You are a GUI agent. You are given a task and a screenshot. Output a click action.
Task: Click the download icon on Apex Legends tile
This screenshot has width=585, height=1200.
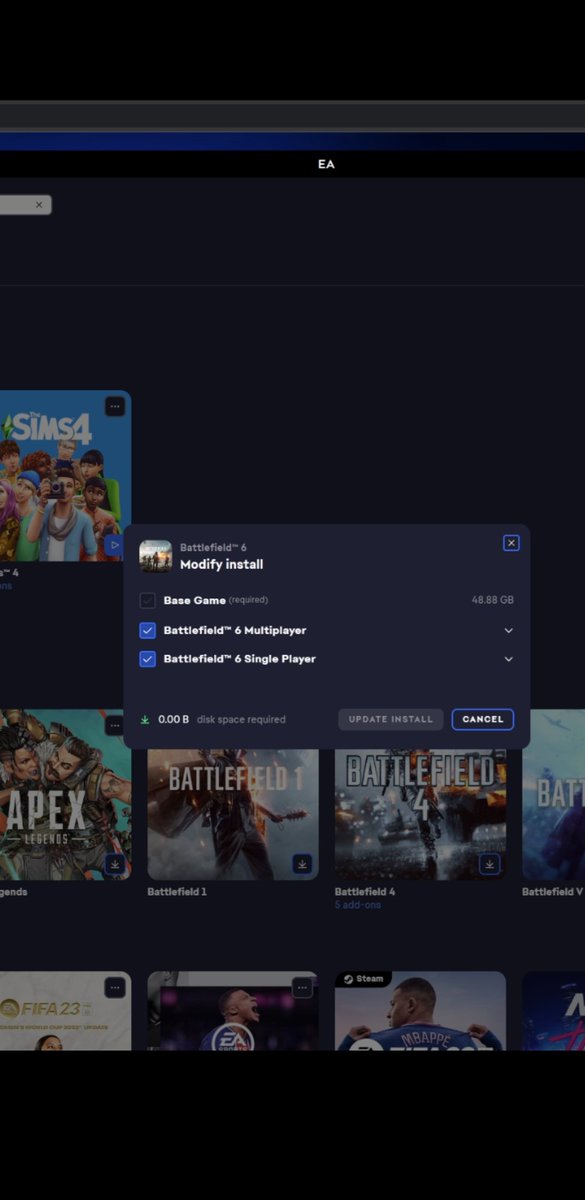click(115, 864)
